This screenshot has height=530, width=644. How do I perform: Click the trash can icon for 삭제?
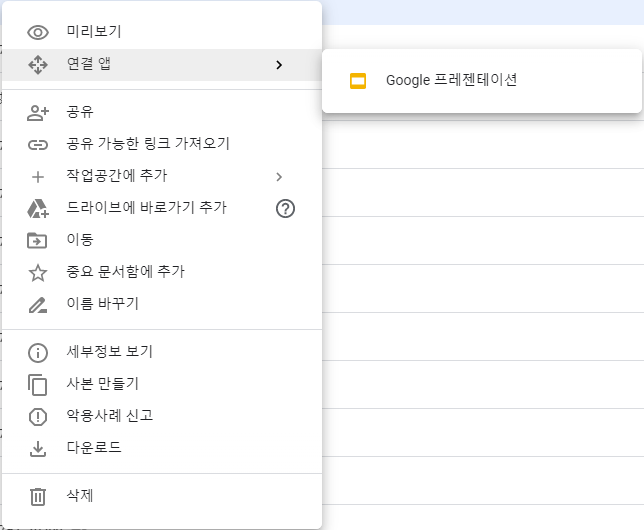tap(38, 496)
